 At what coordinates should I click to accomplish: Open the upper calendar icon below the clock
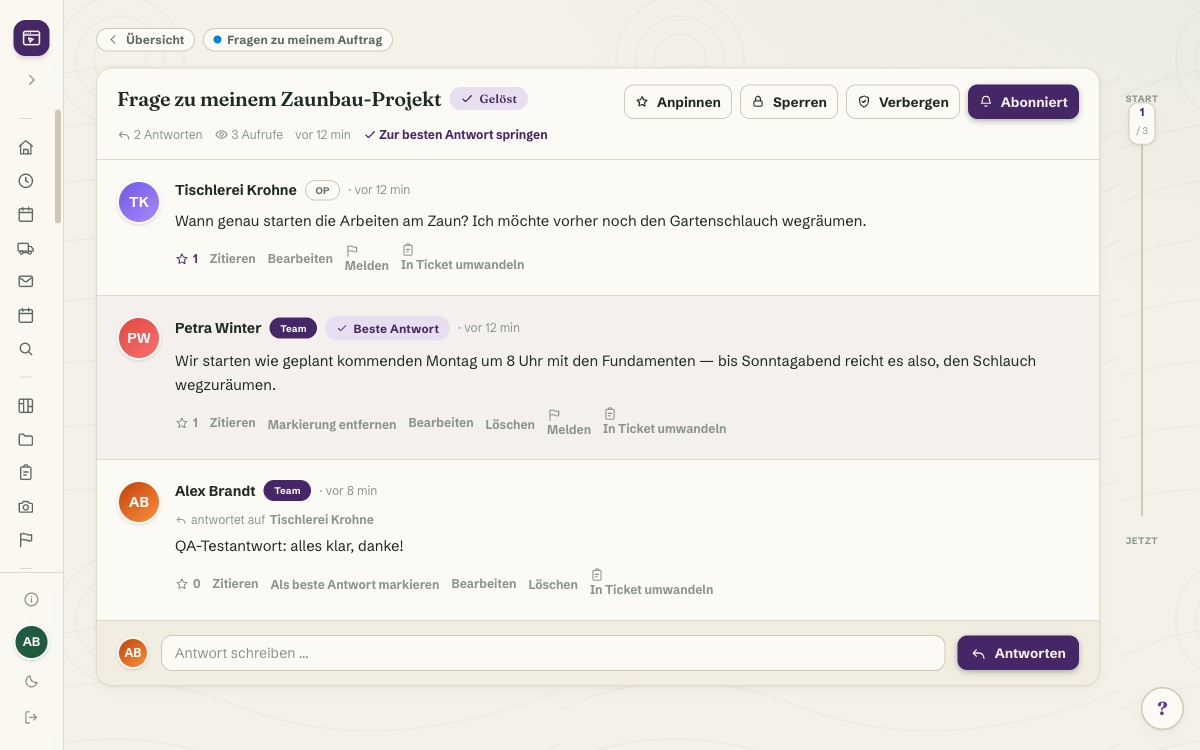(26, 214)
